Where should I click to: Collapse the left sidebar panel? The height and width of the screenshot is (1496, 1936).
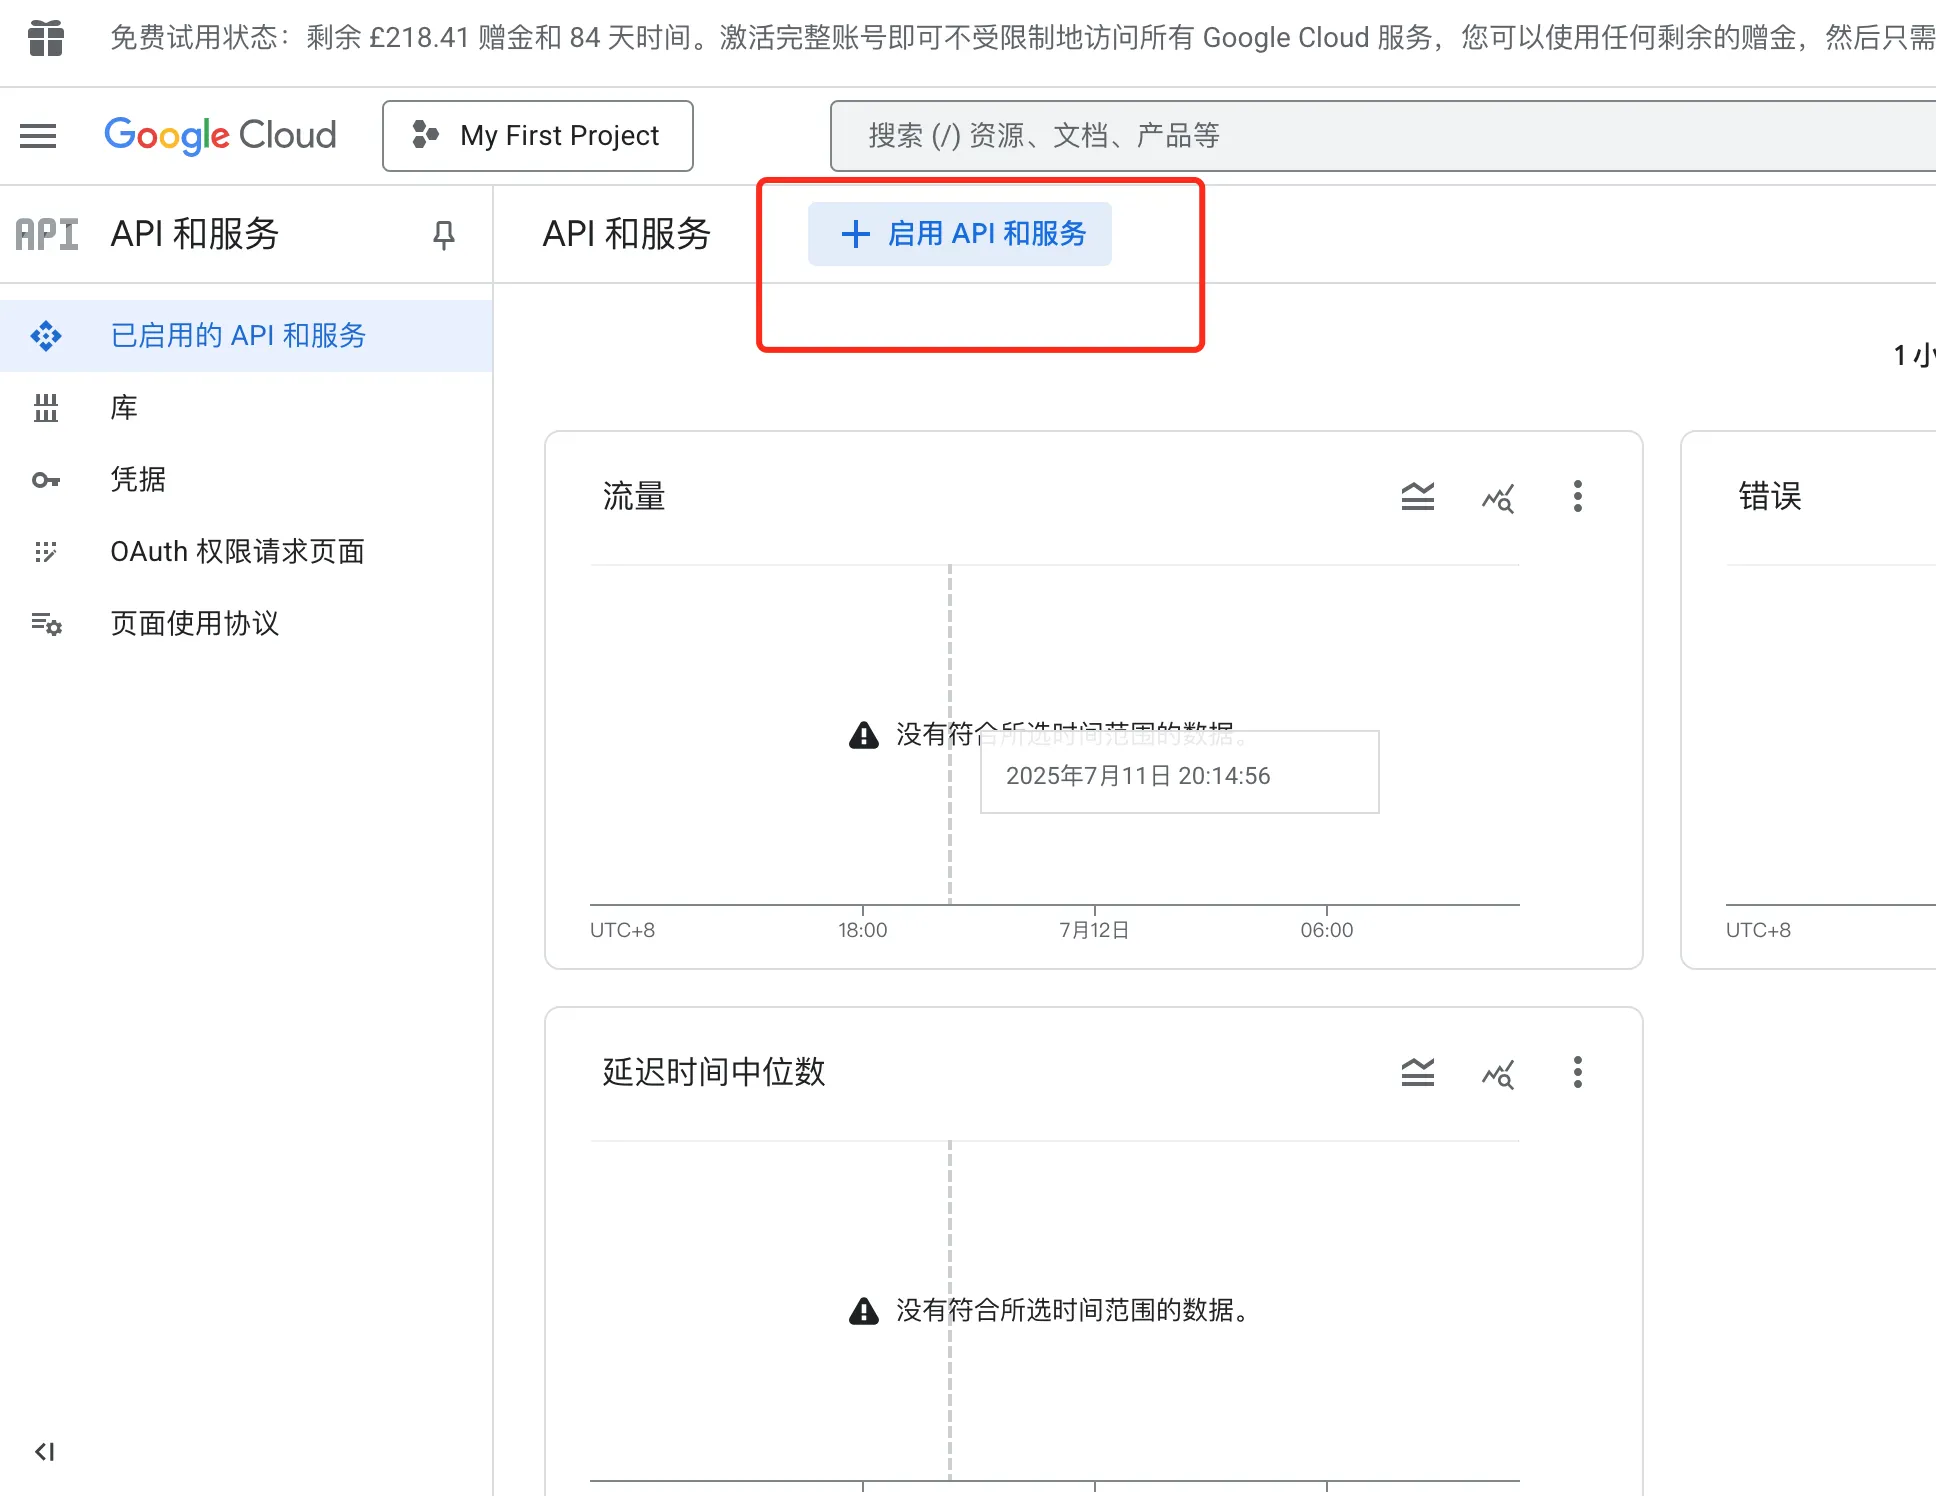(x=43, y=1451)
